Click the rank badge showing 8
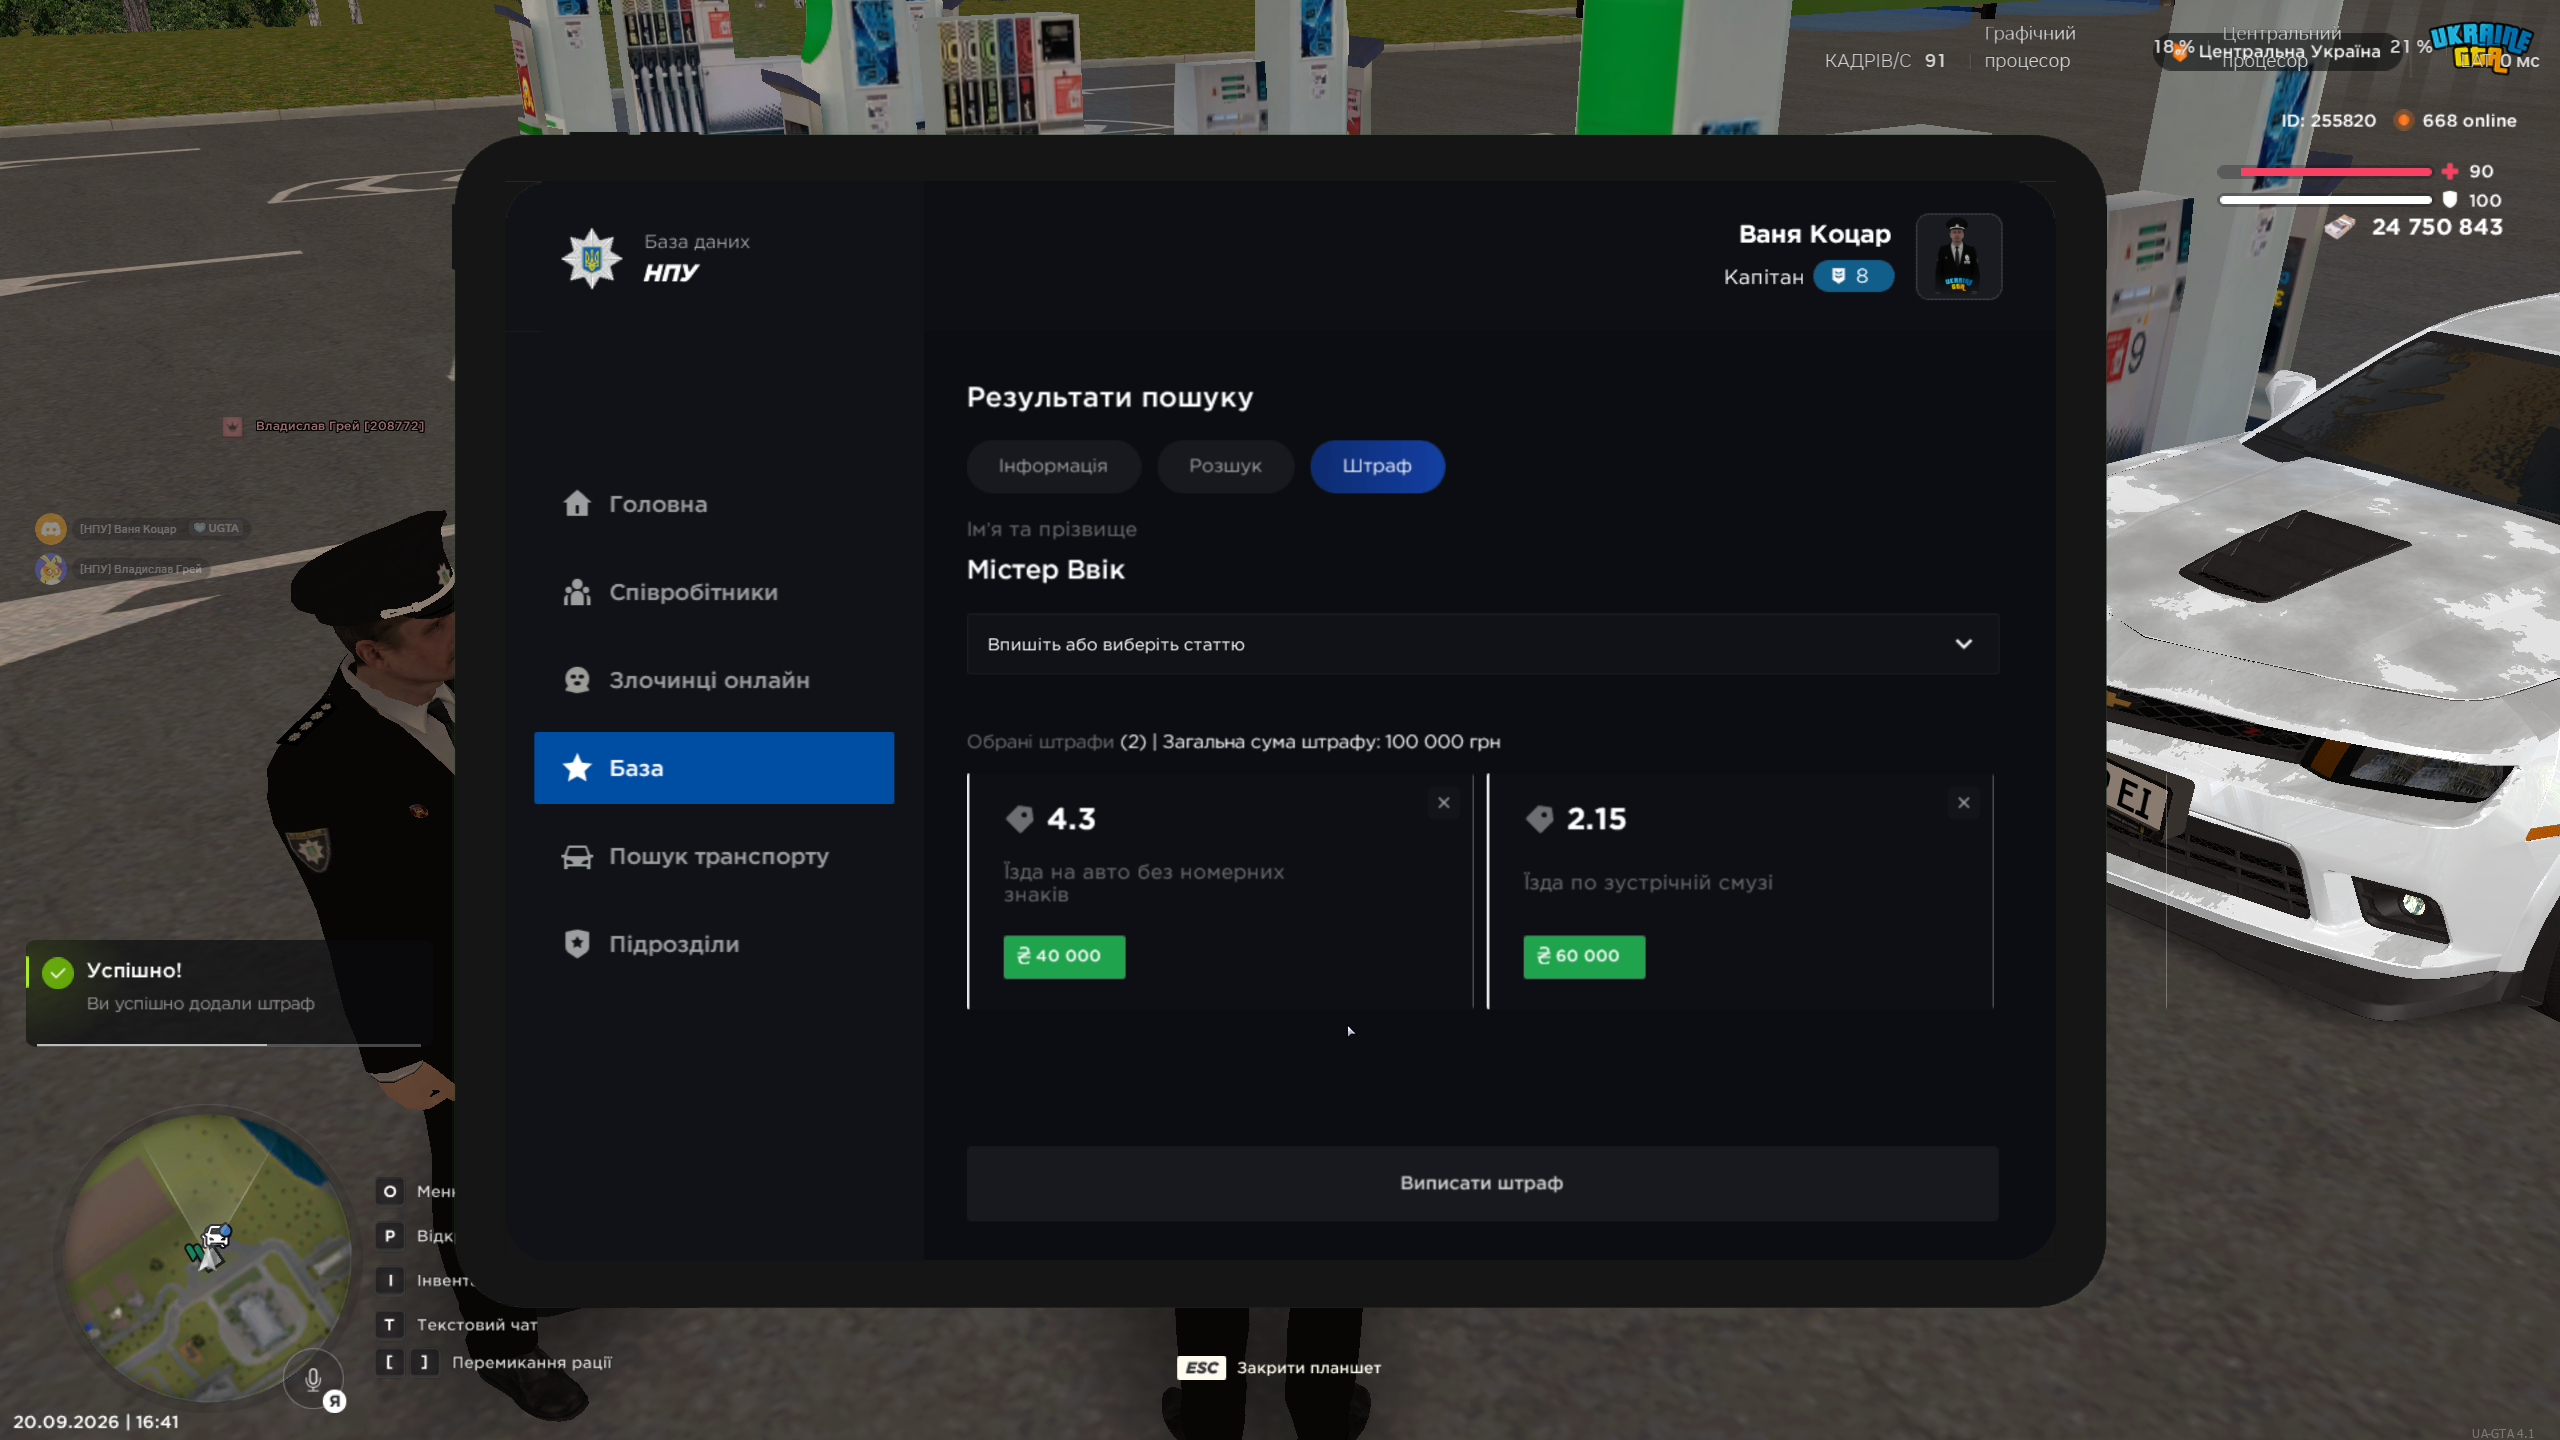This screenshot has width=2560, height=1440. point(1853,276)
